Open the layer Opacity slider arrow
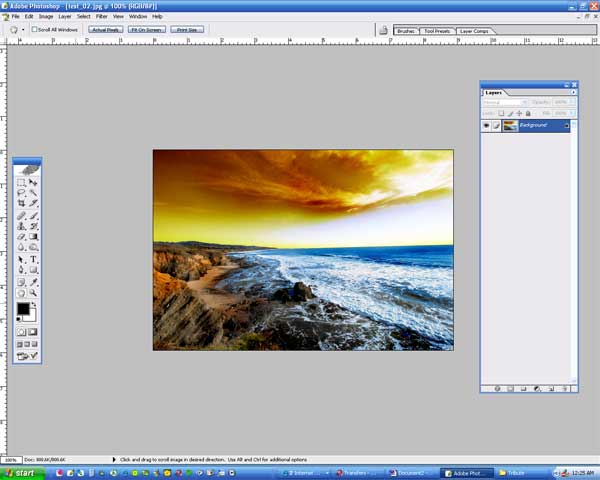This screenshot has width=600, height=480. pyautogui.click(x=572, y=102)
